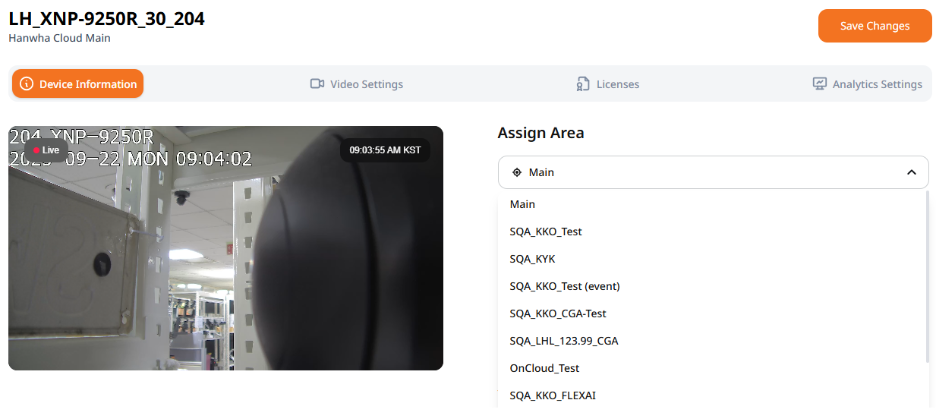Open the Assign Area Main combo box
Image resolution: width=936 pixels, height=408 pixels.
712,172
